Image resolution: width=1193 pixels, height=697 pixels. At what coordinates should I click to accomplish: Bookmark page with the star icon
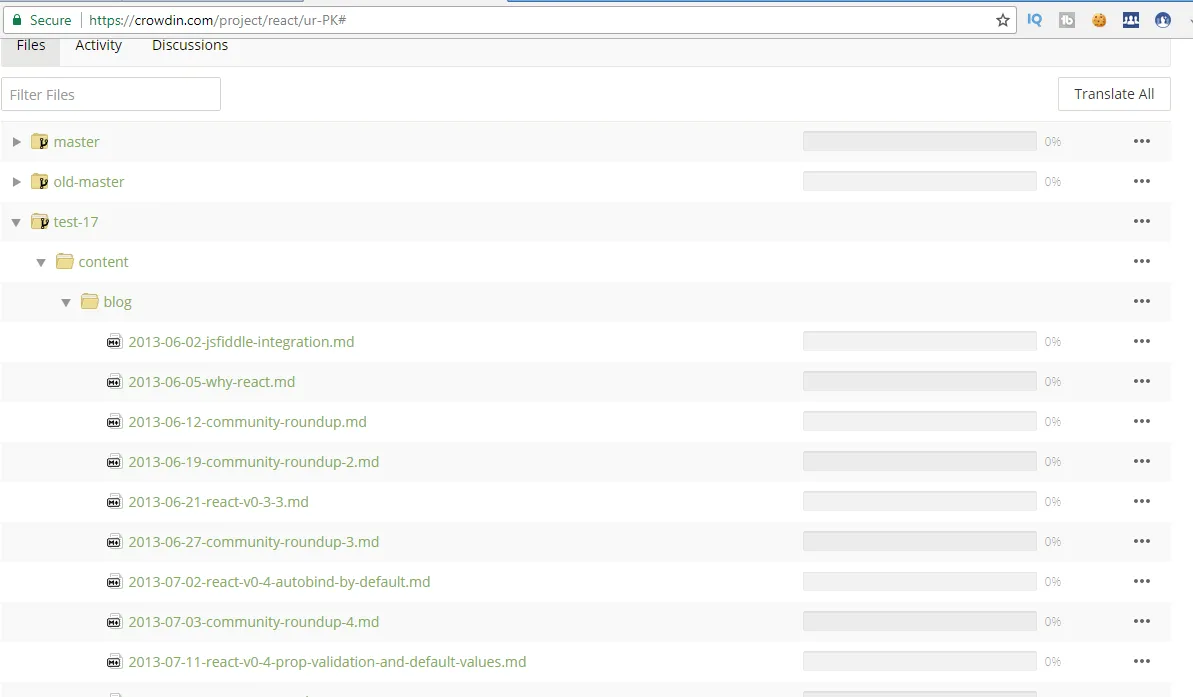coord(1003,21)
